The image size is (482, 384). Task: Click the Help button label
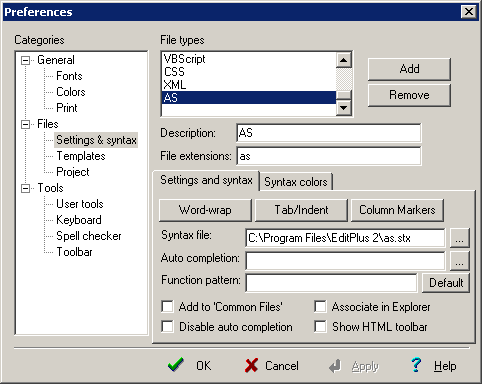[445, 366]
